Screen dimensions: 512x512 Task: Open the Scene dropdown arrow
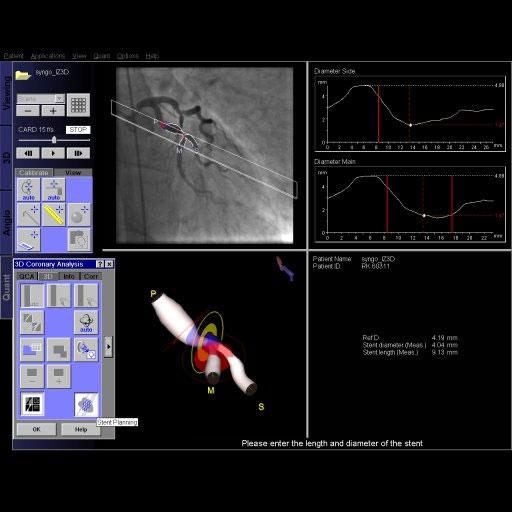[60, 99]
